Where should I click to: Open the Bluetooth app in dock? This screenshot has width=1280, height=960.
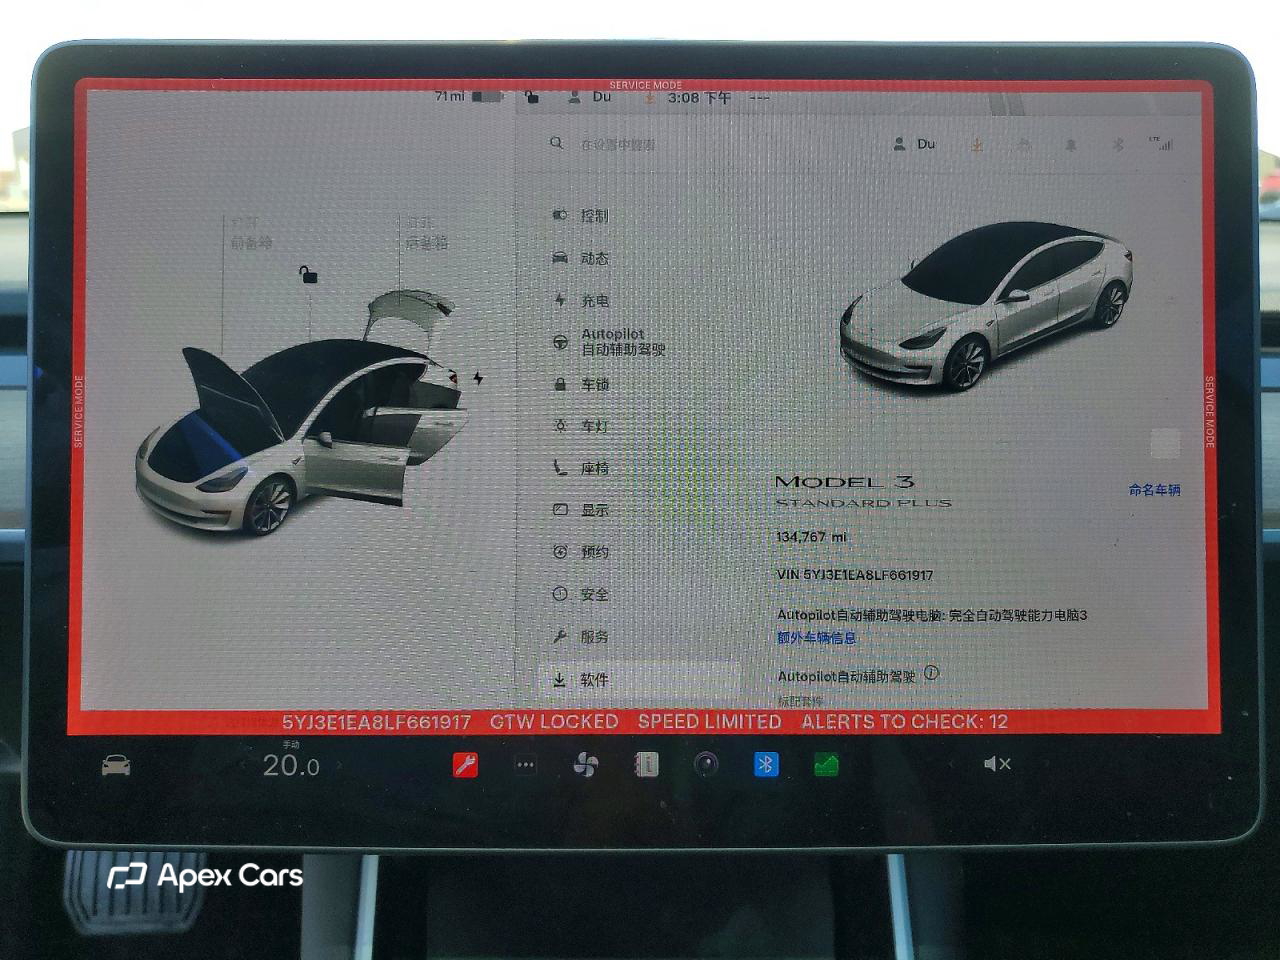click(766, 765)
